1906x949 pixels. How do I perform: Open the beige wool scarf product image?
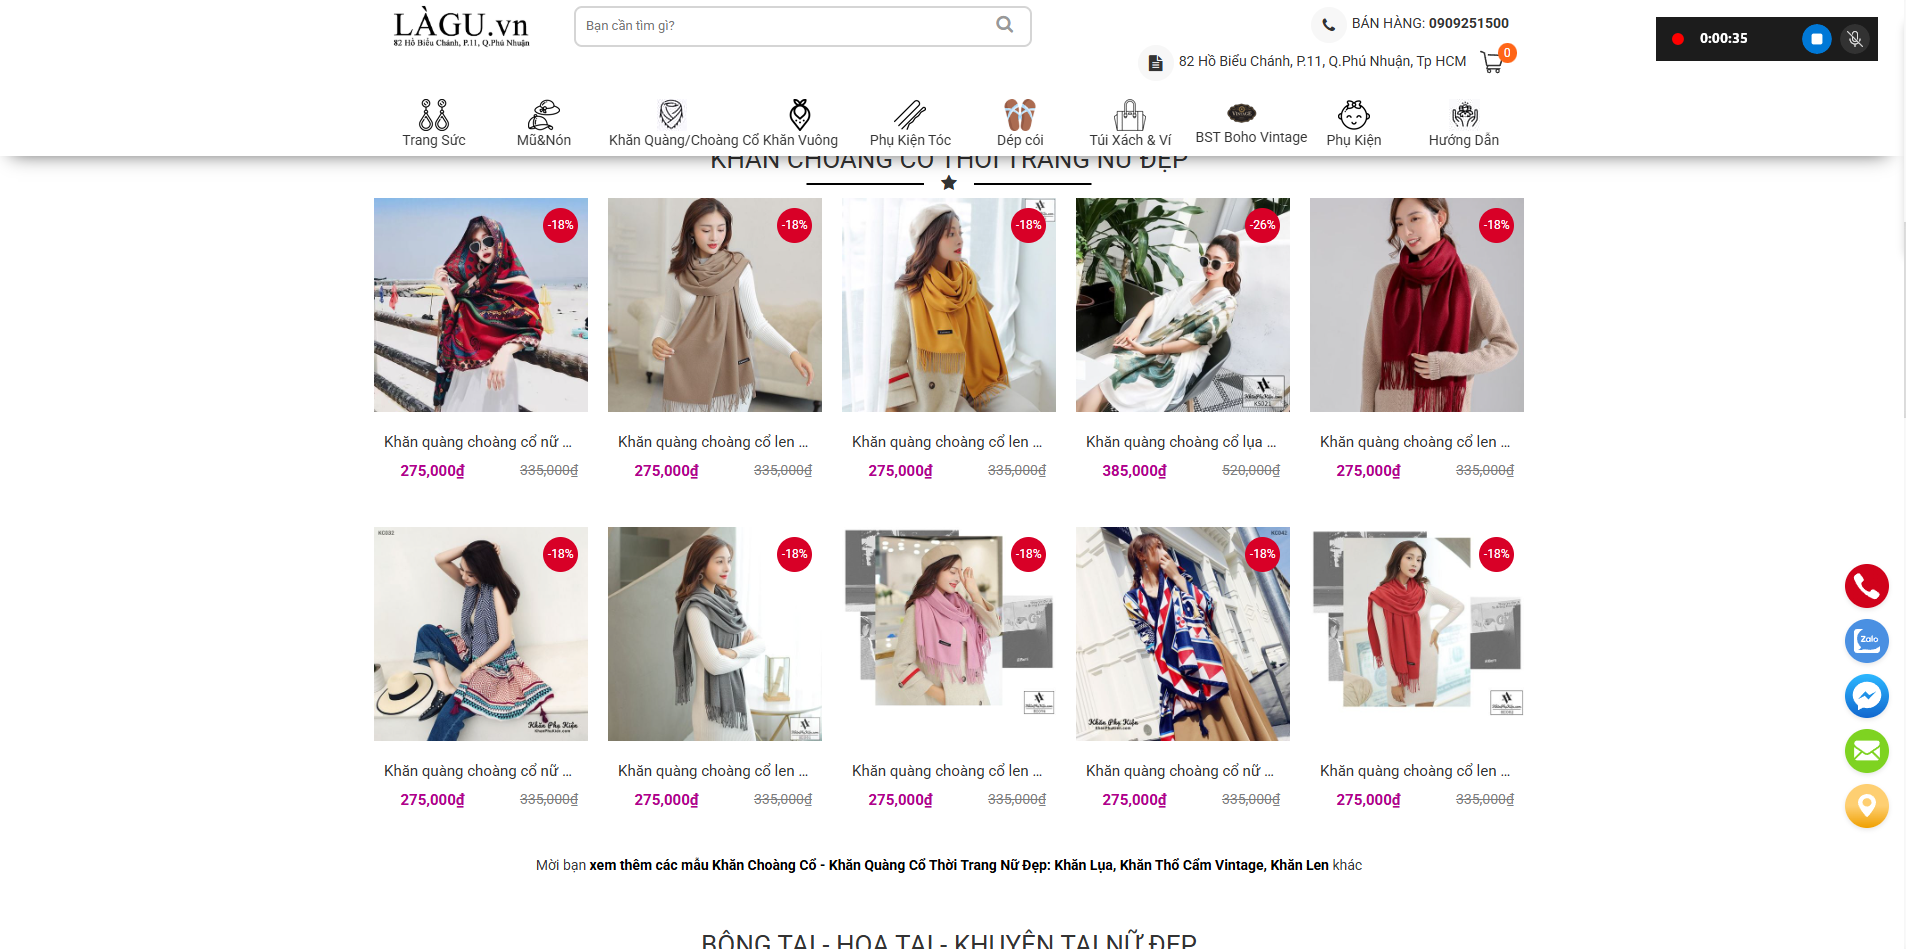(x=715, y=305)
